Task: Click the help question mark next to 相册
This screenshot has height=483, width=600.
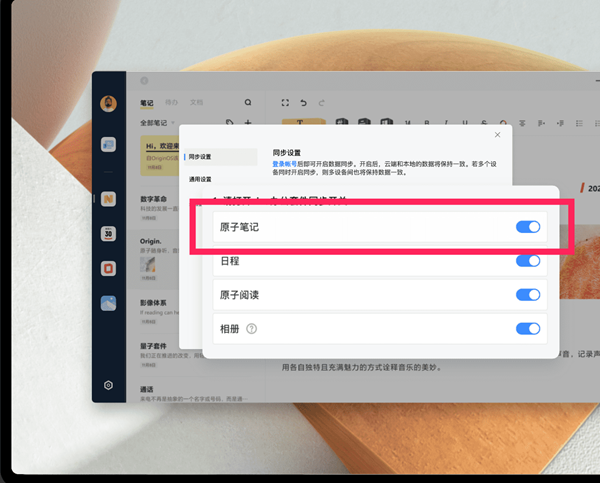Action: 251,329
